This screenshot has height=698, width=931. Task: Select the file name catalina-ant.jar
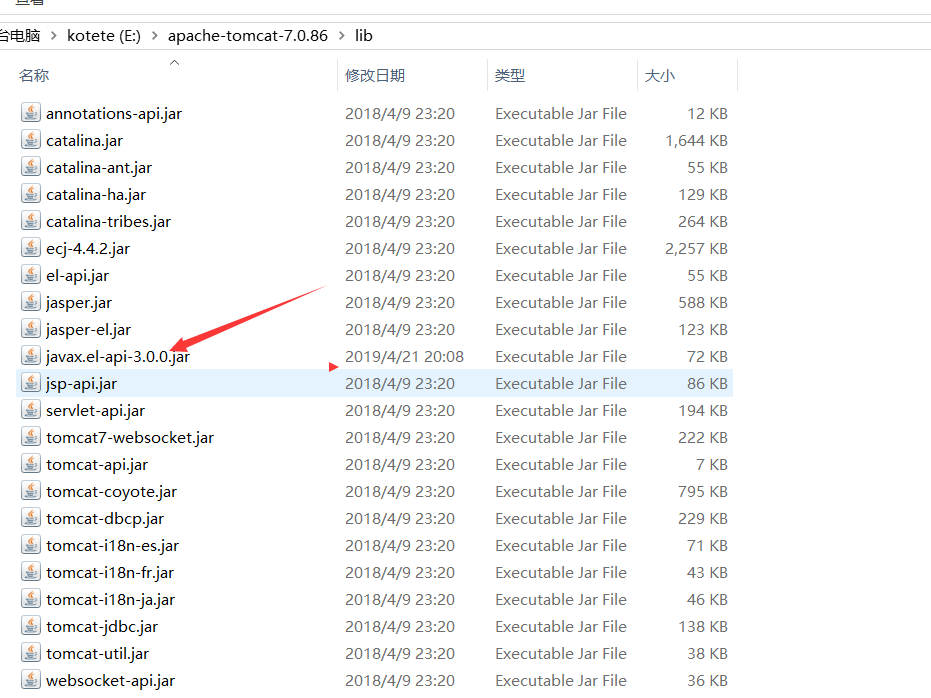[x=99, y=167]
